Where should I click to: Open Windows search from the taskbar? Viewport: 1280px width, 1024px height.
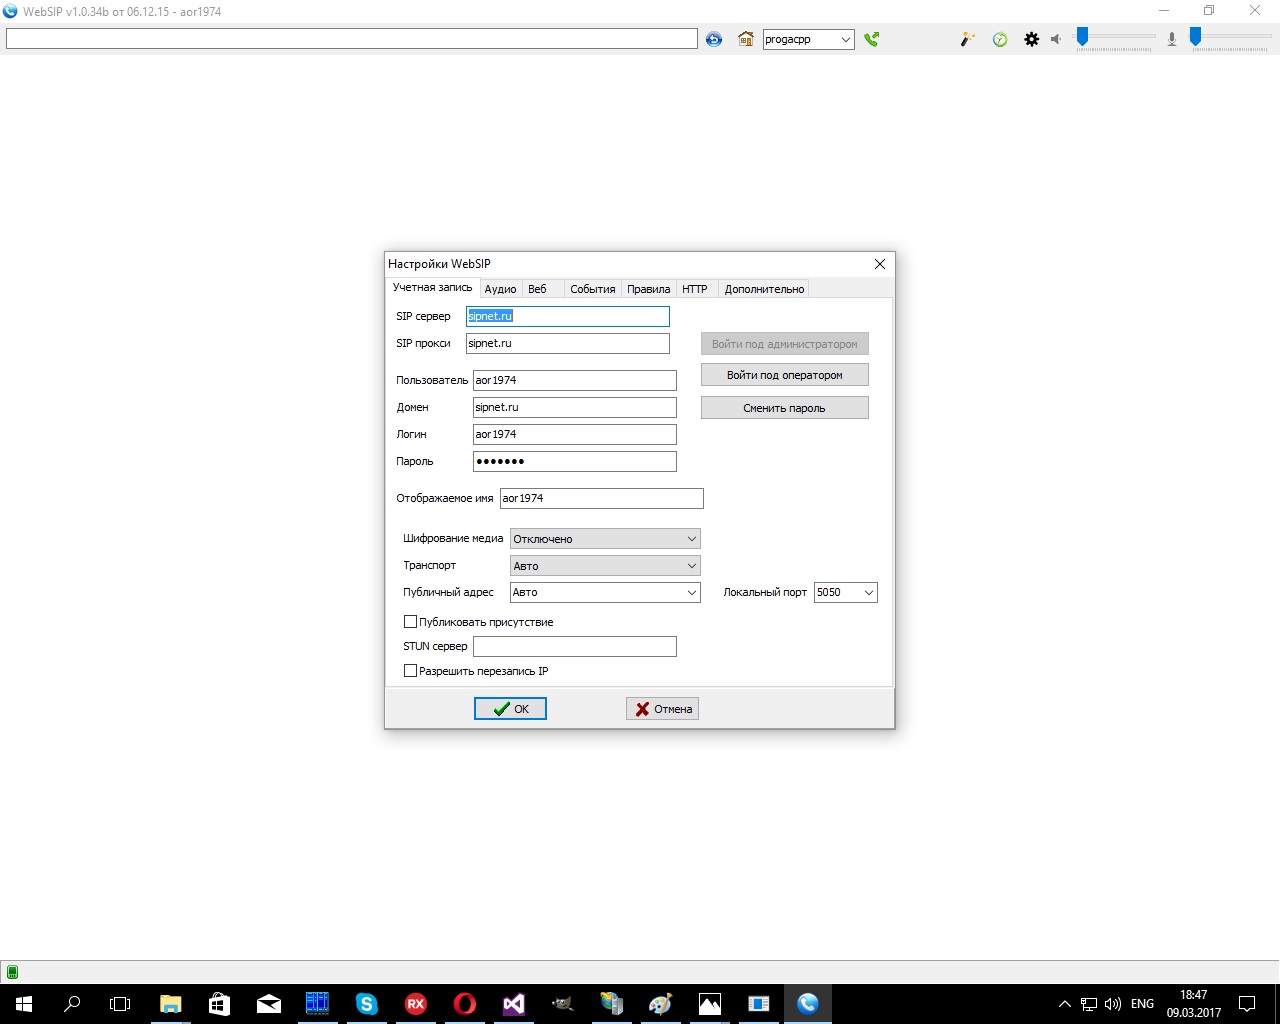[72, 1004]
